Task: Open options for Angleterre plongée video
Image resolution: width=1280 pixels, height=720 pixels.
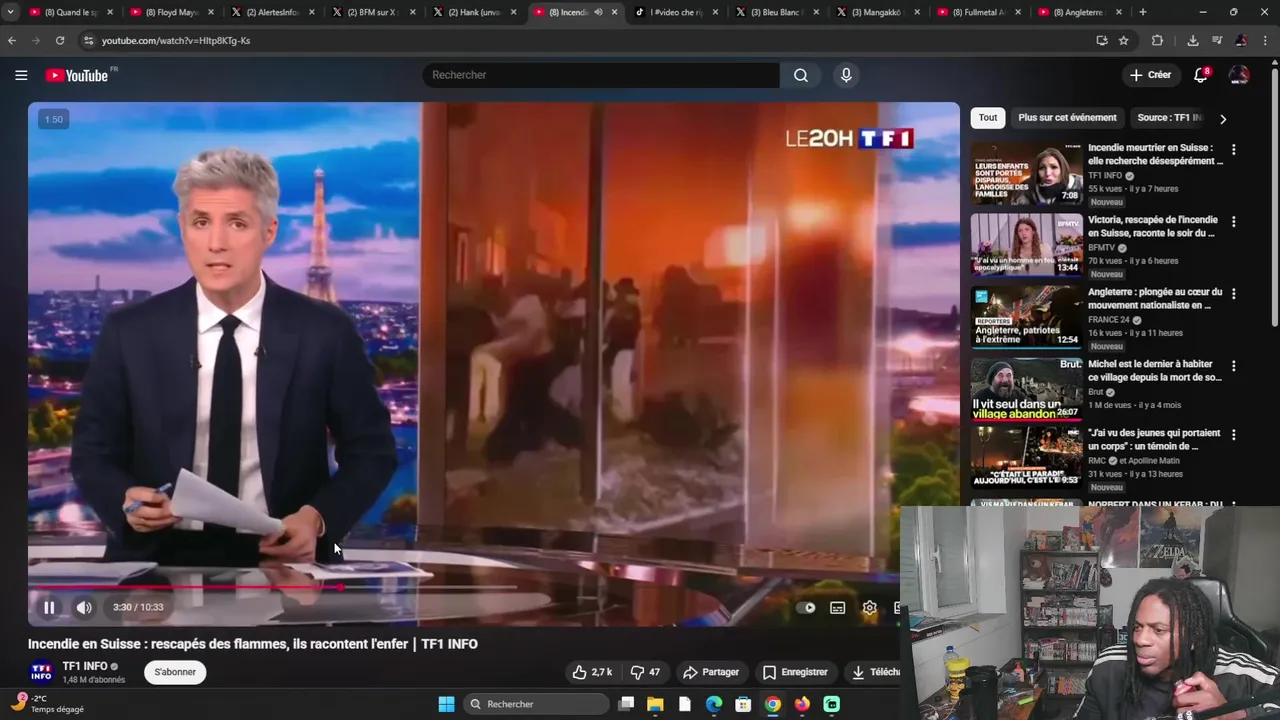Action: coord(1233,294)
